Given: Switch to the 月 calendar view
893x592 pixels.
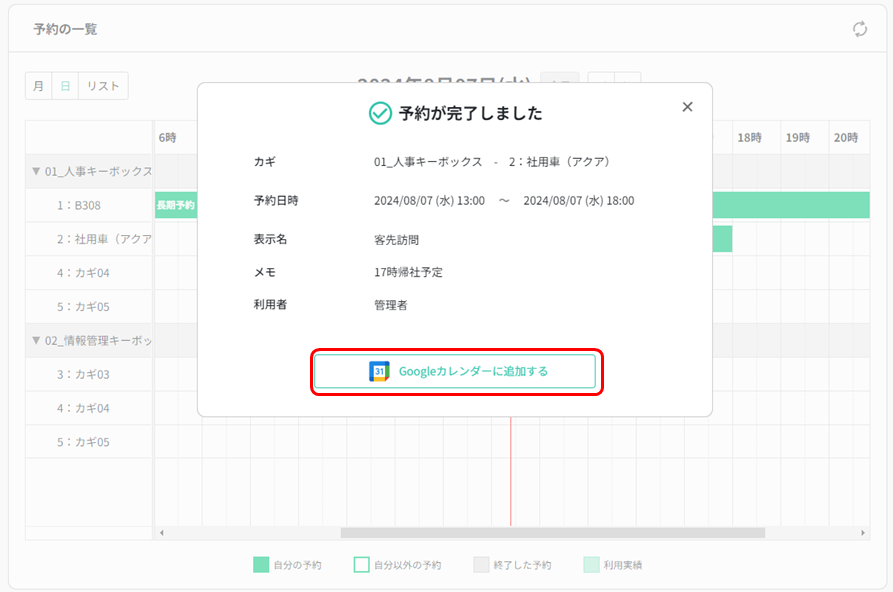Looking at the screenshot, I should 37,85.
